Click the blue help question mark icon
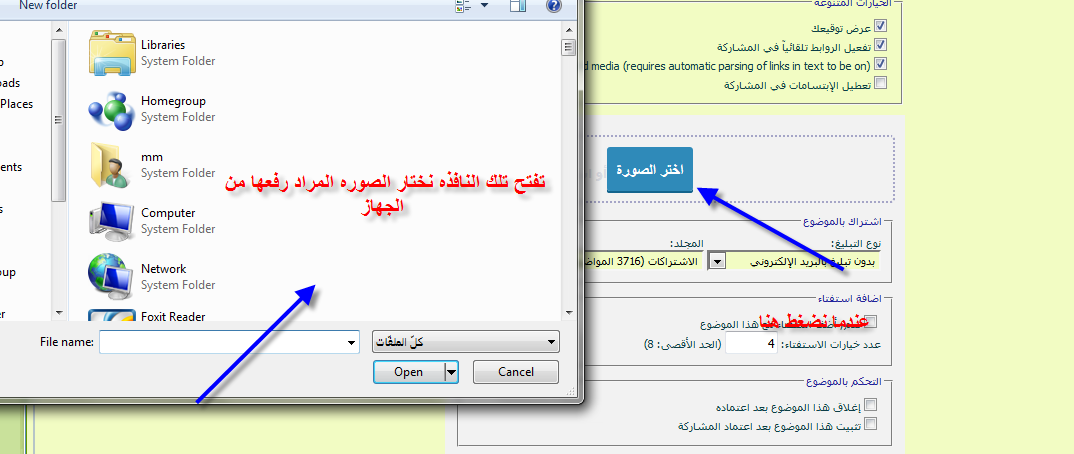 pyautogui.click(x=554, y=5)
